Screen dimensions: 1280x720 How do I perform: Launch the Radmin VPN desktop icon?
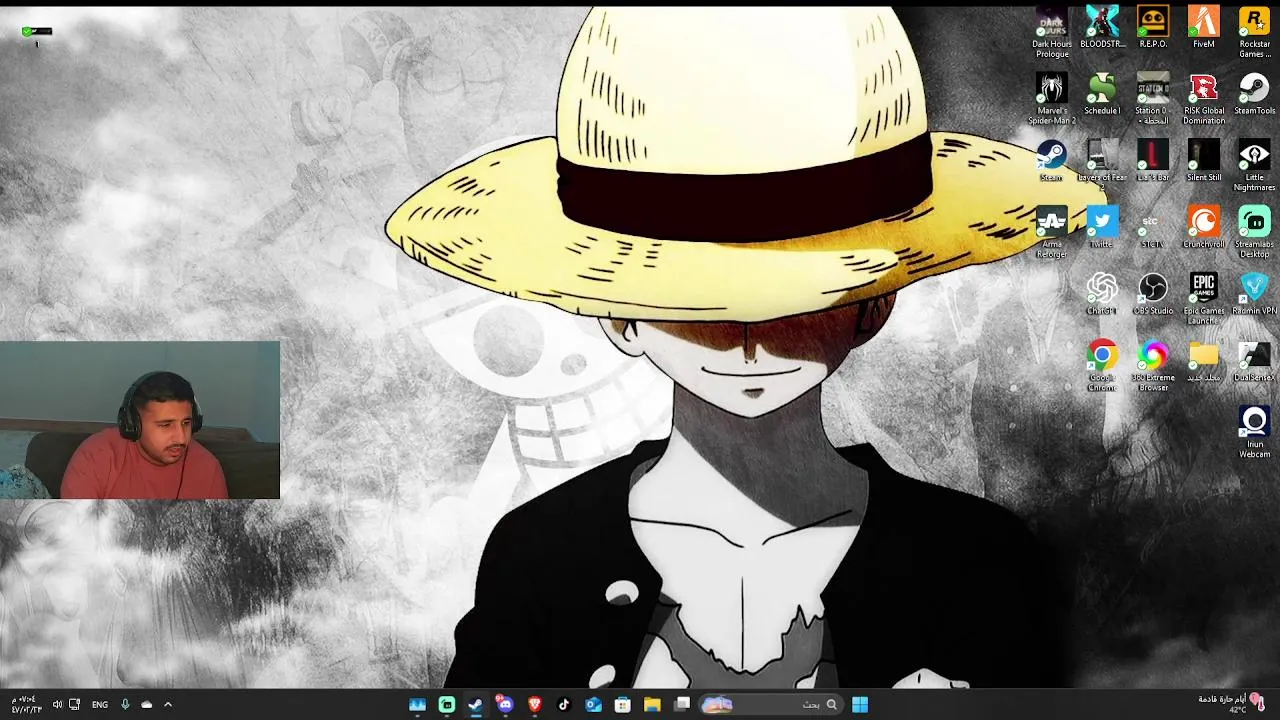(1254, 294)
